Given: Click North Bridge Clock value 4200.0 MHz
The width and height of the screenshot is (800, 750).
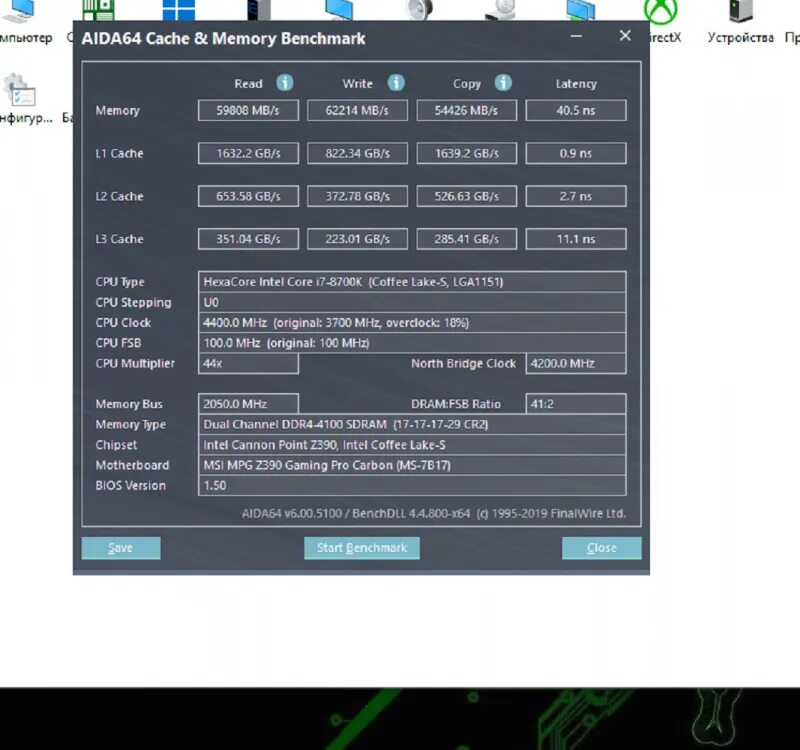Looking at the screenshot, I should point(576,363).
